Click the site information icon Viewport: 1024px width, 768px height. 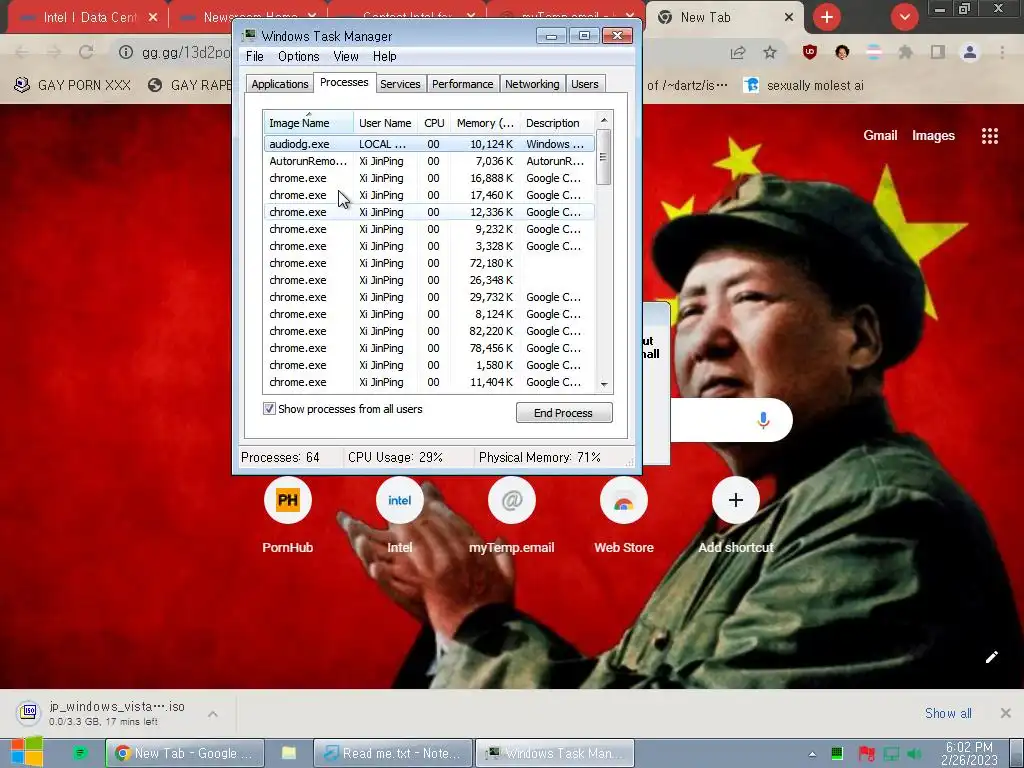[125, 52]
